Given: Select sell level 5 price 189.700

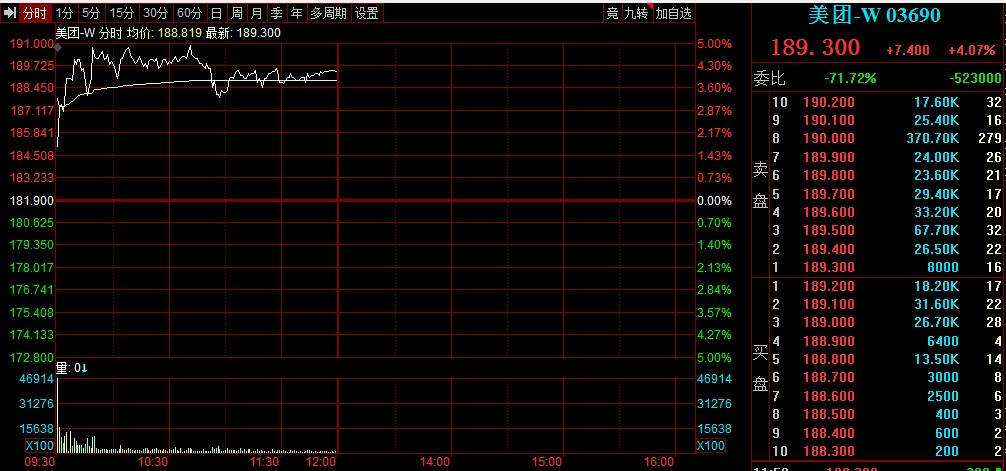Looking at the screenshot, I should (x=829, y=194).
